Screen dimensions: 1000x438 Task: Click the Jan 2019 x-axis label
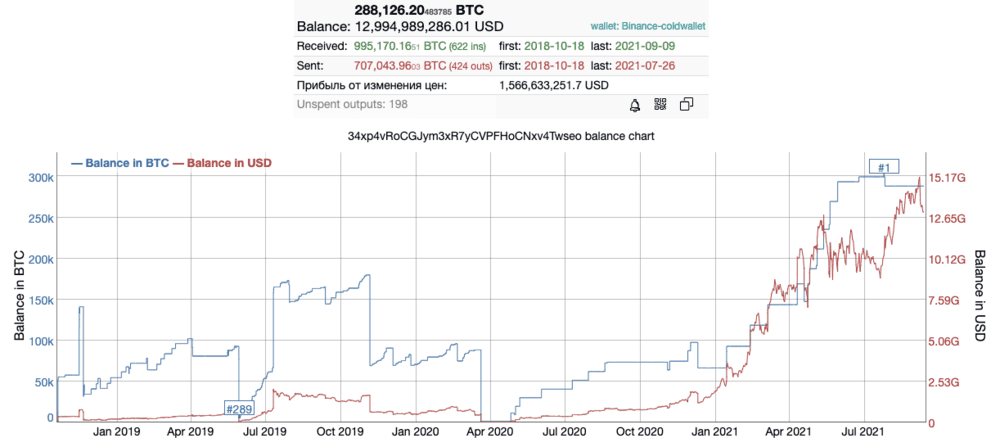[117, 432]
